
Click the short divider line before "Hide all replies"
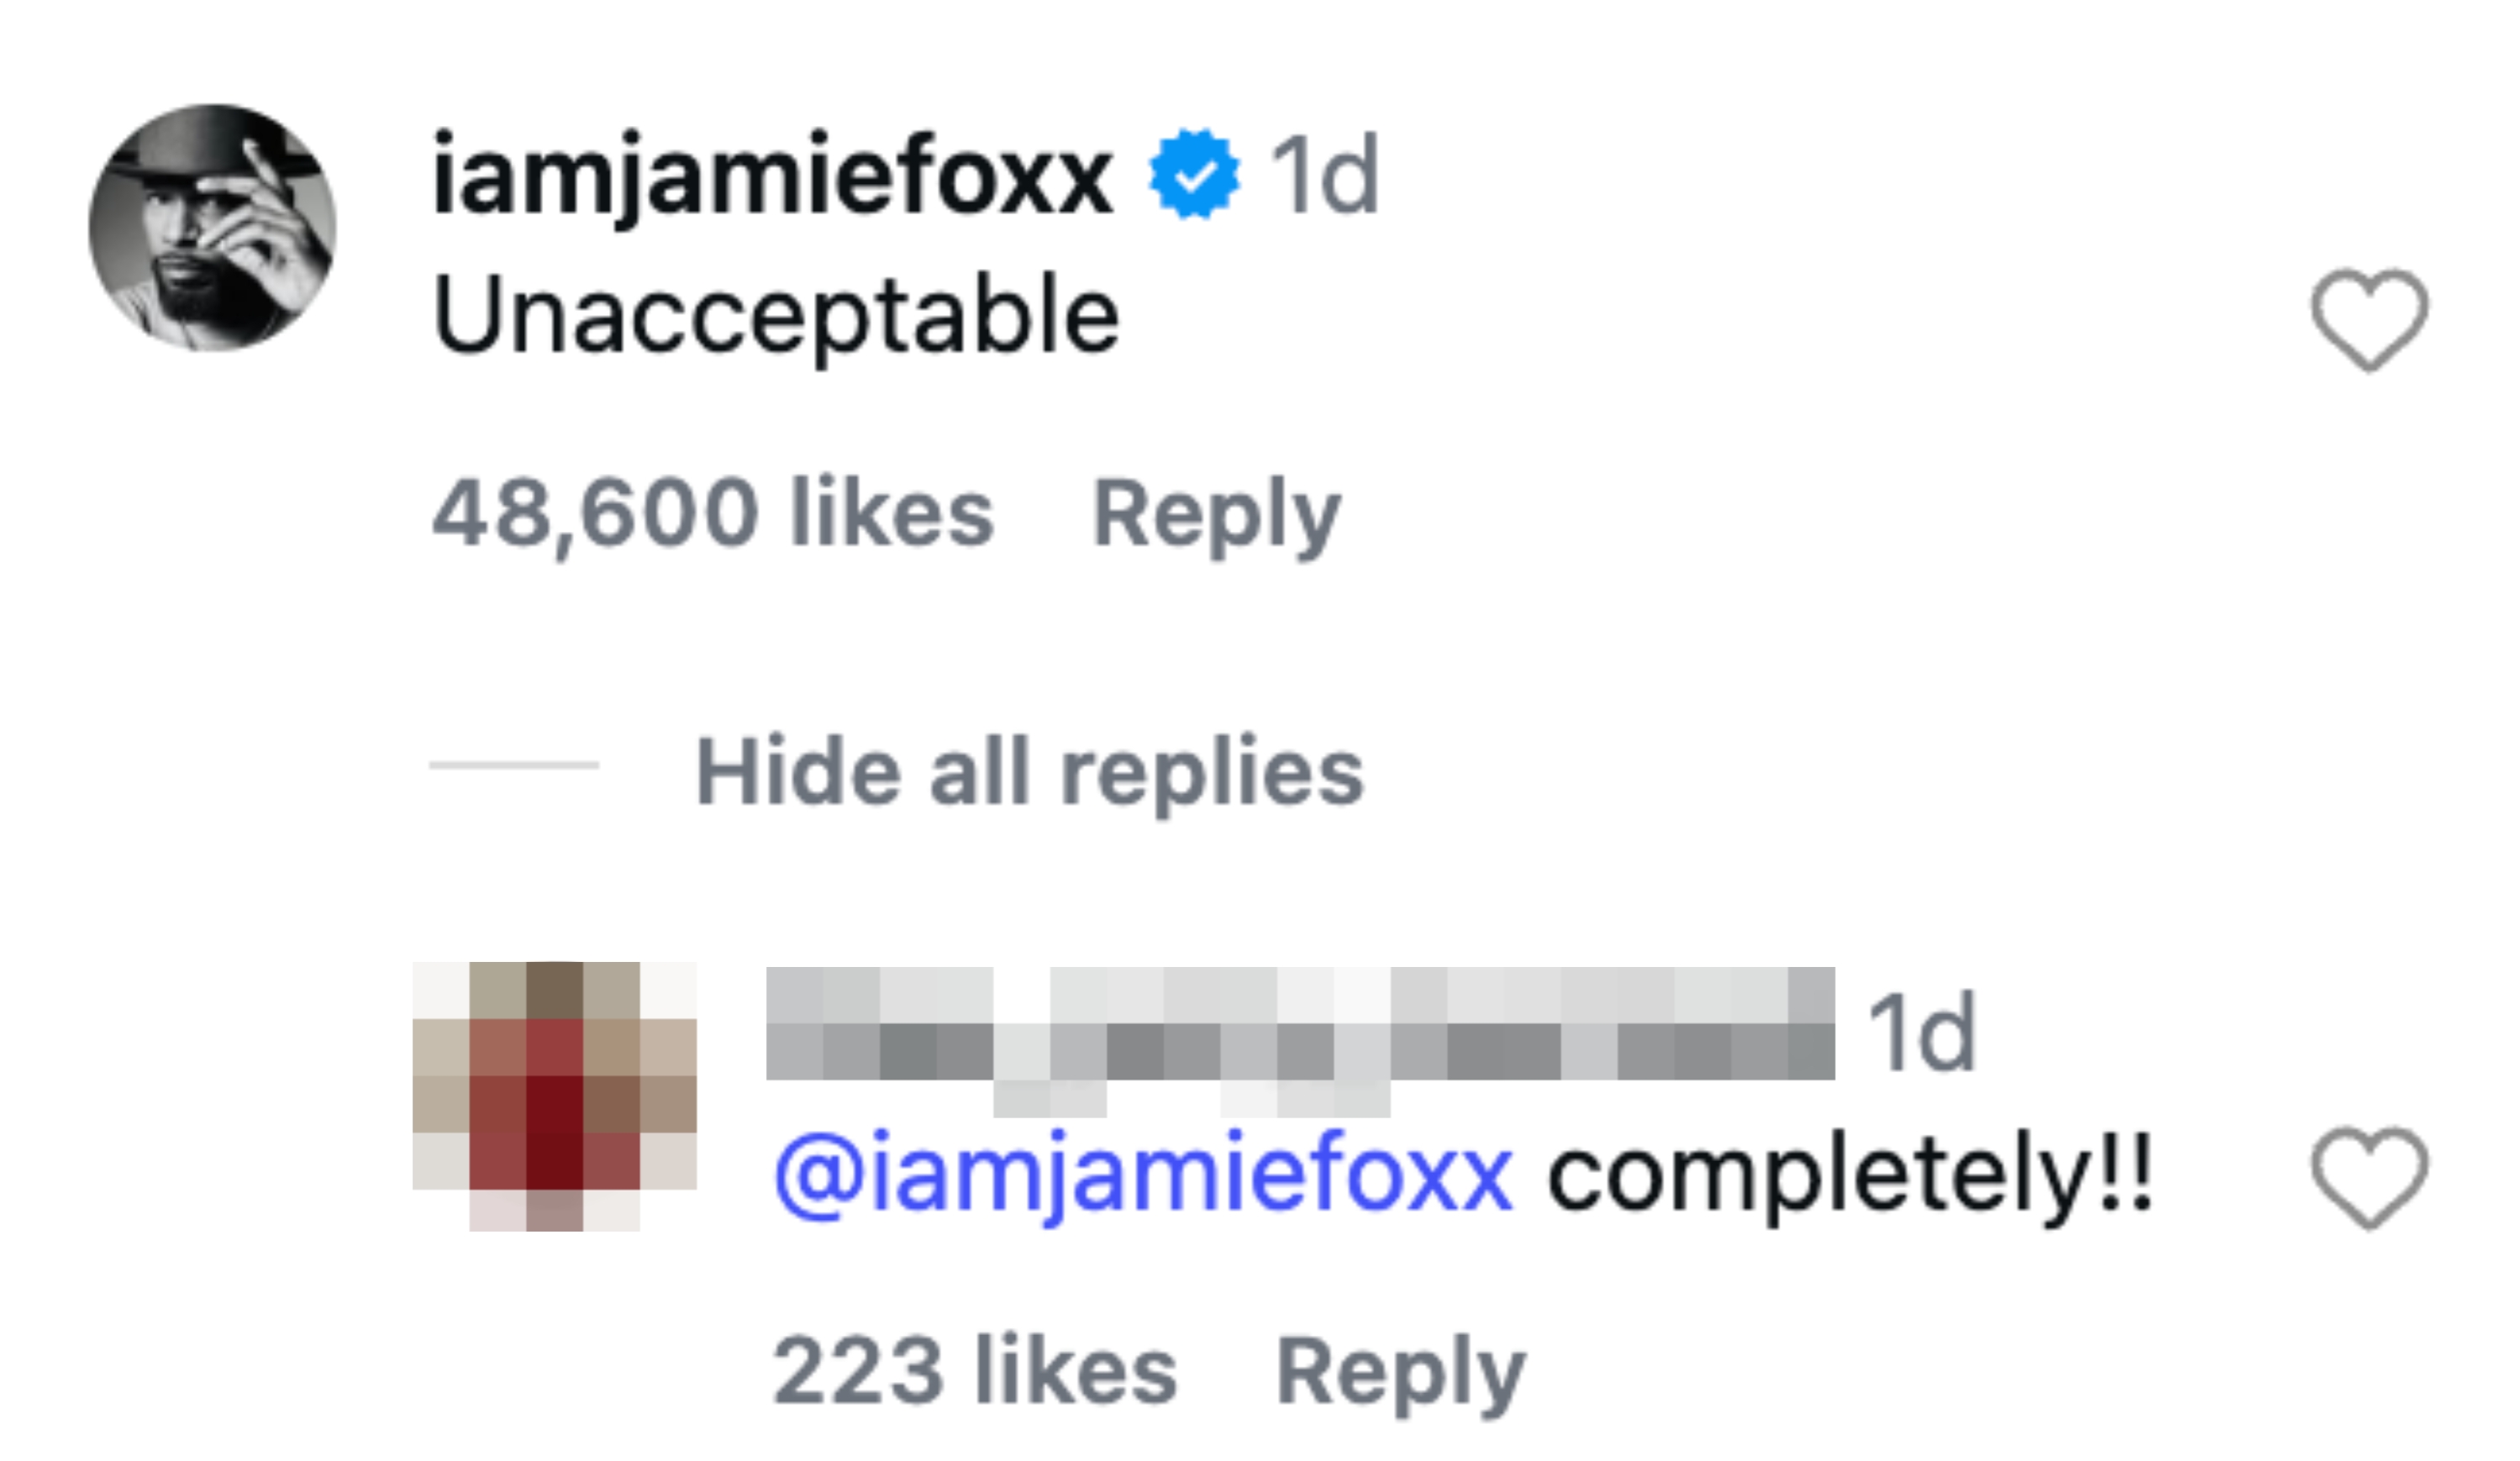pyautogui.click(x=513, y=765)
